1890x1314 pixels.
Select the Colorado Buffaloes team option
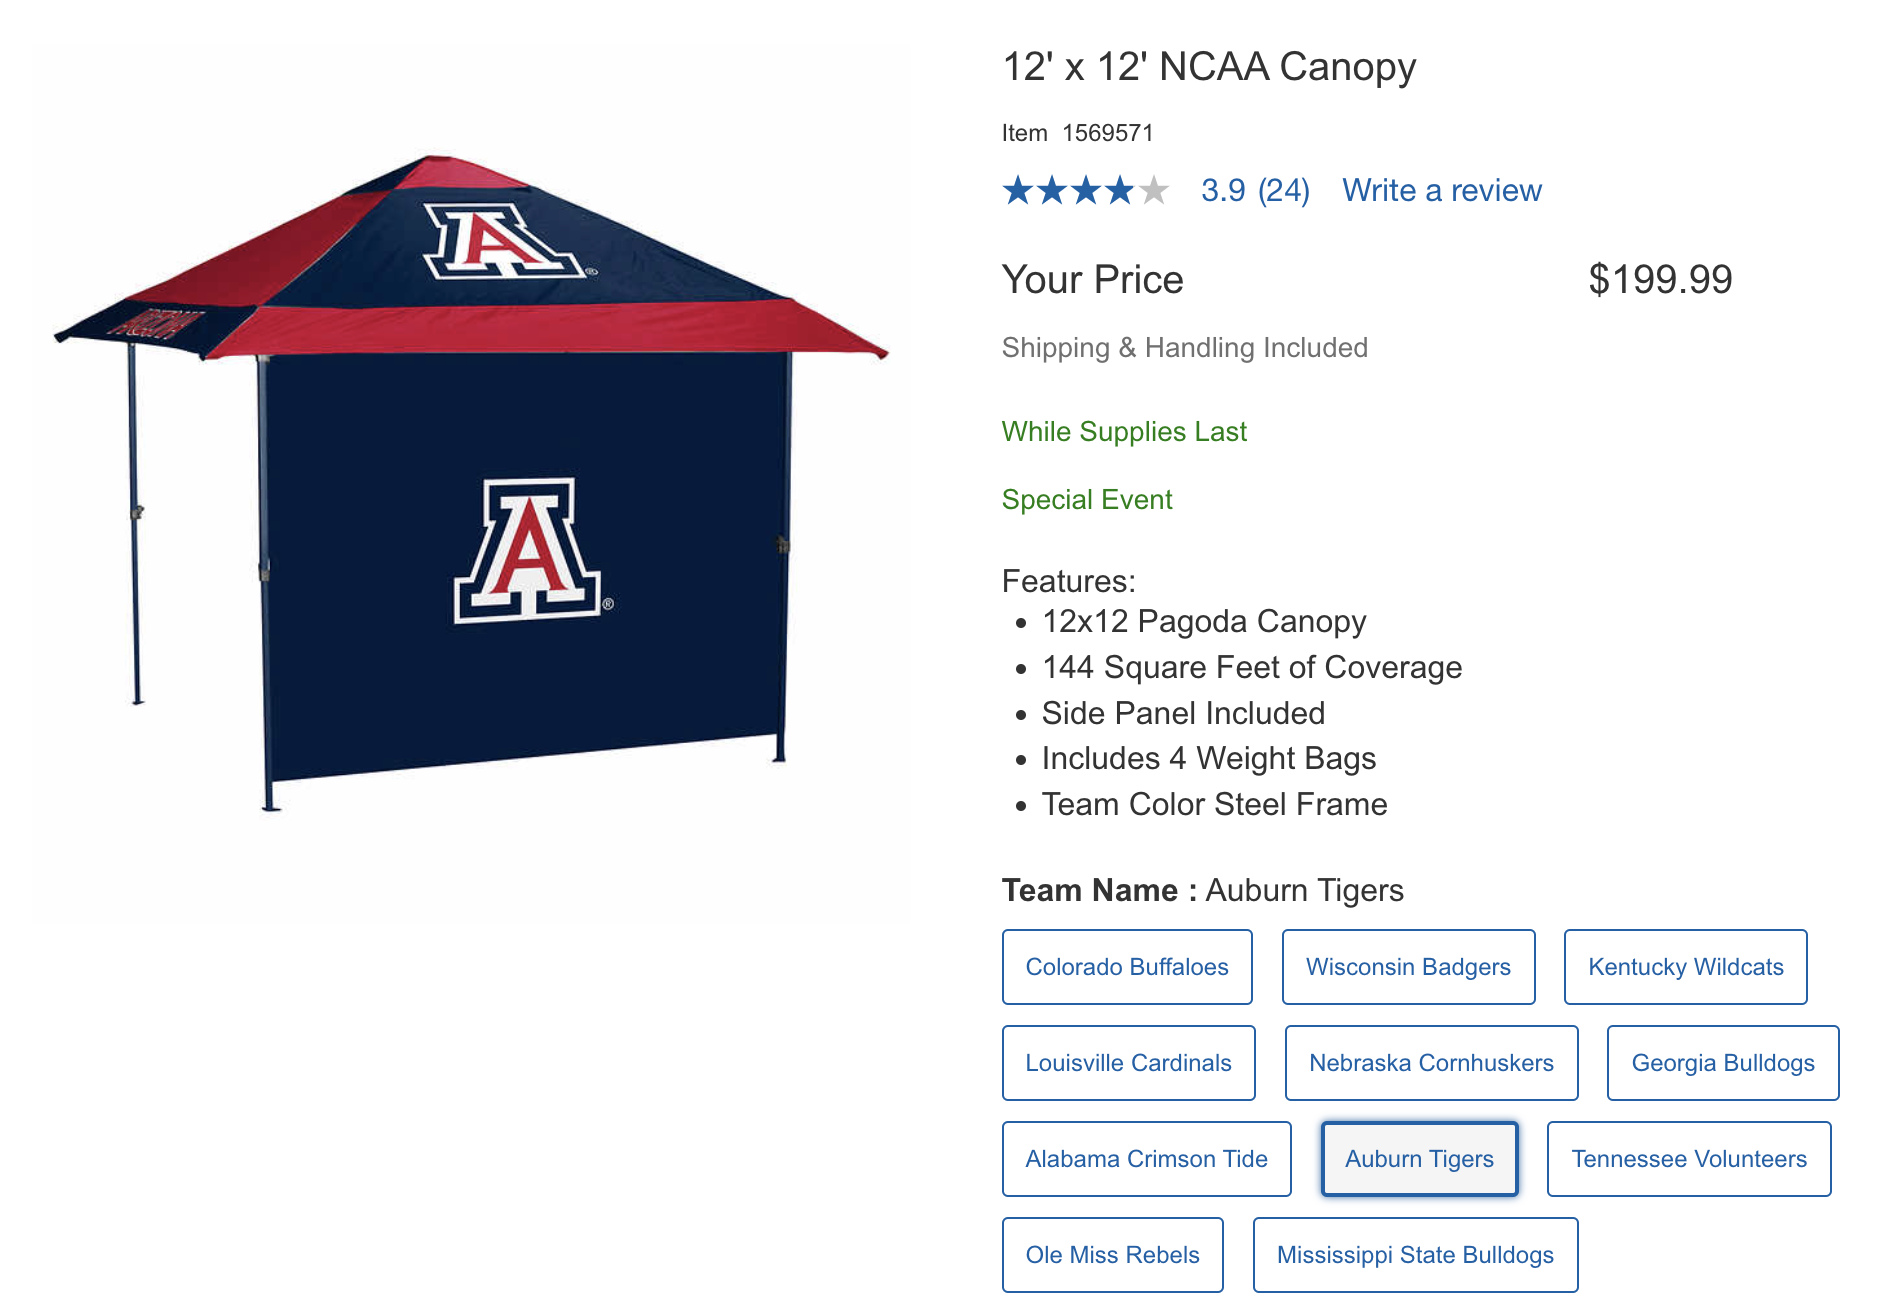[1127, 967]
